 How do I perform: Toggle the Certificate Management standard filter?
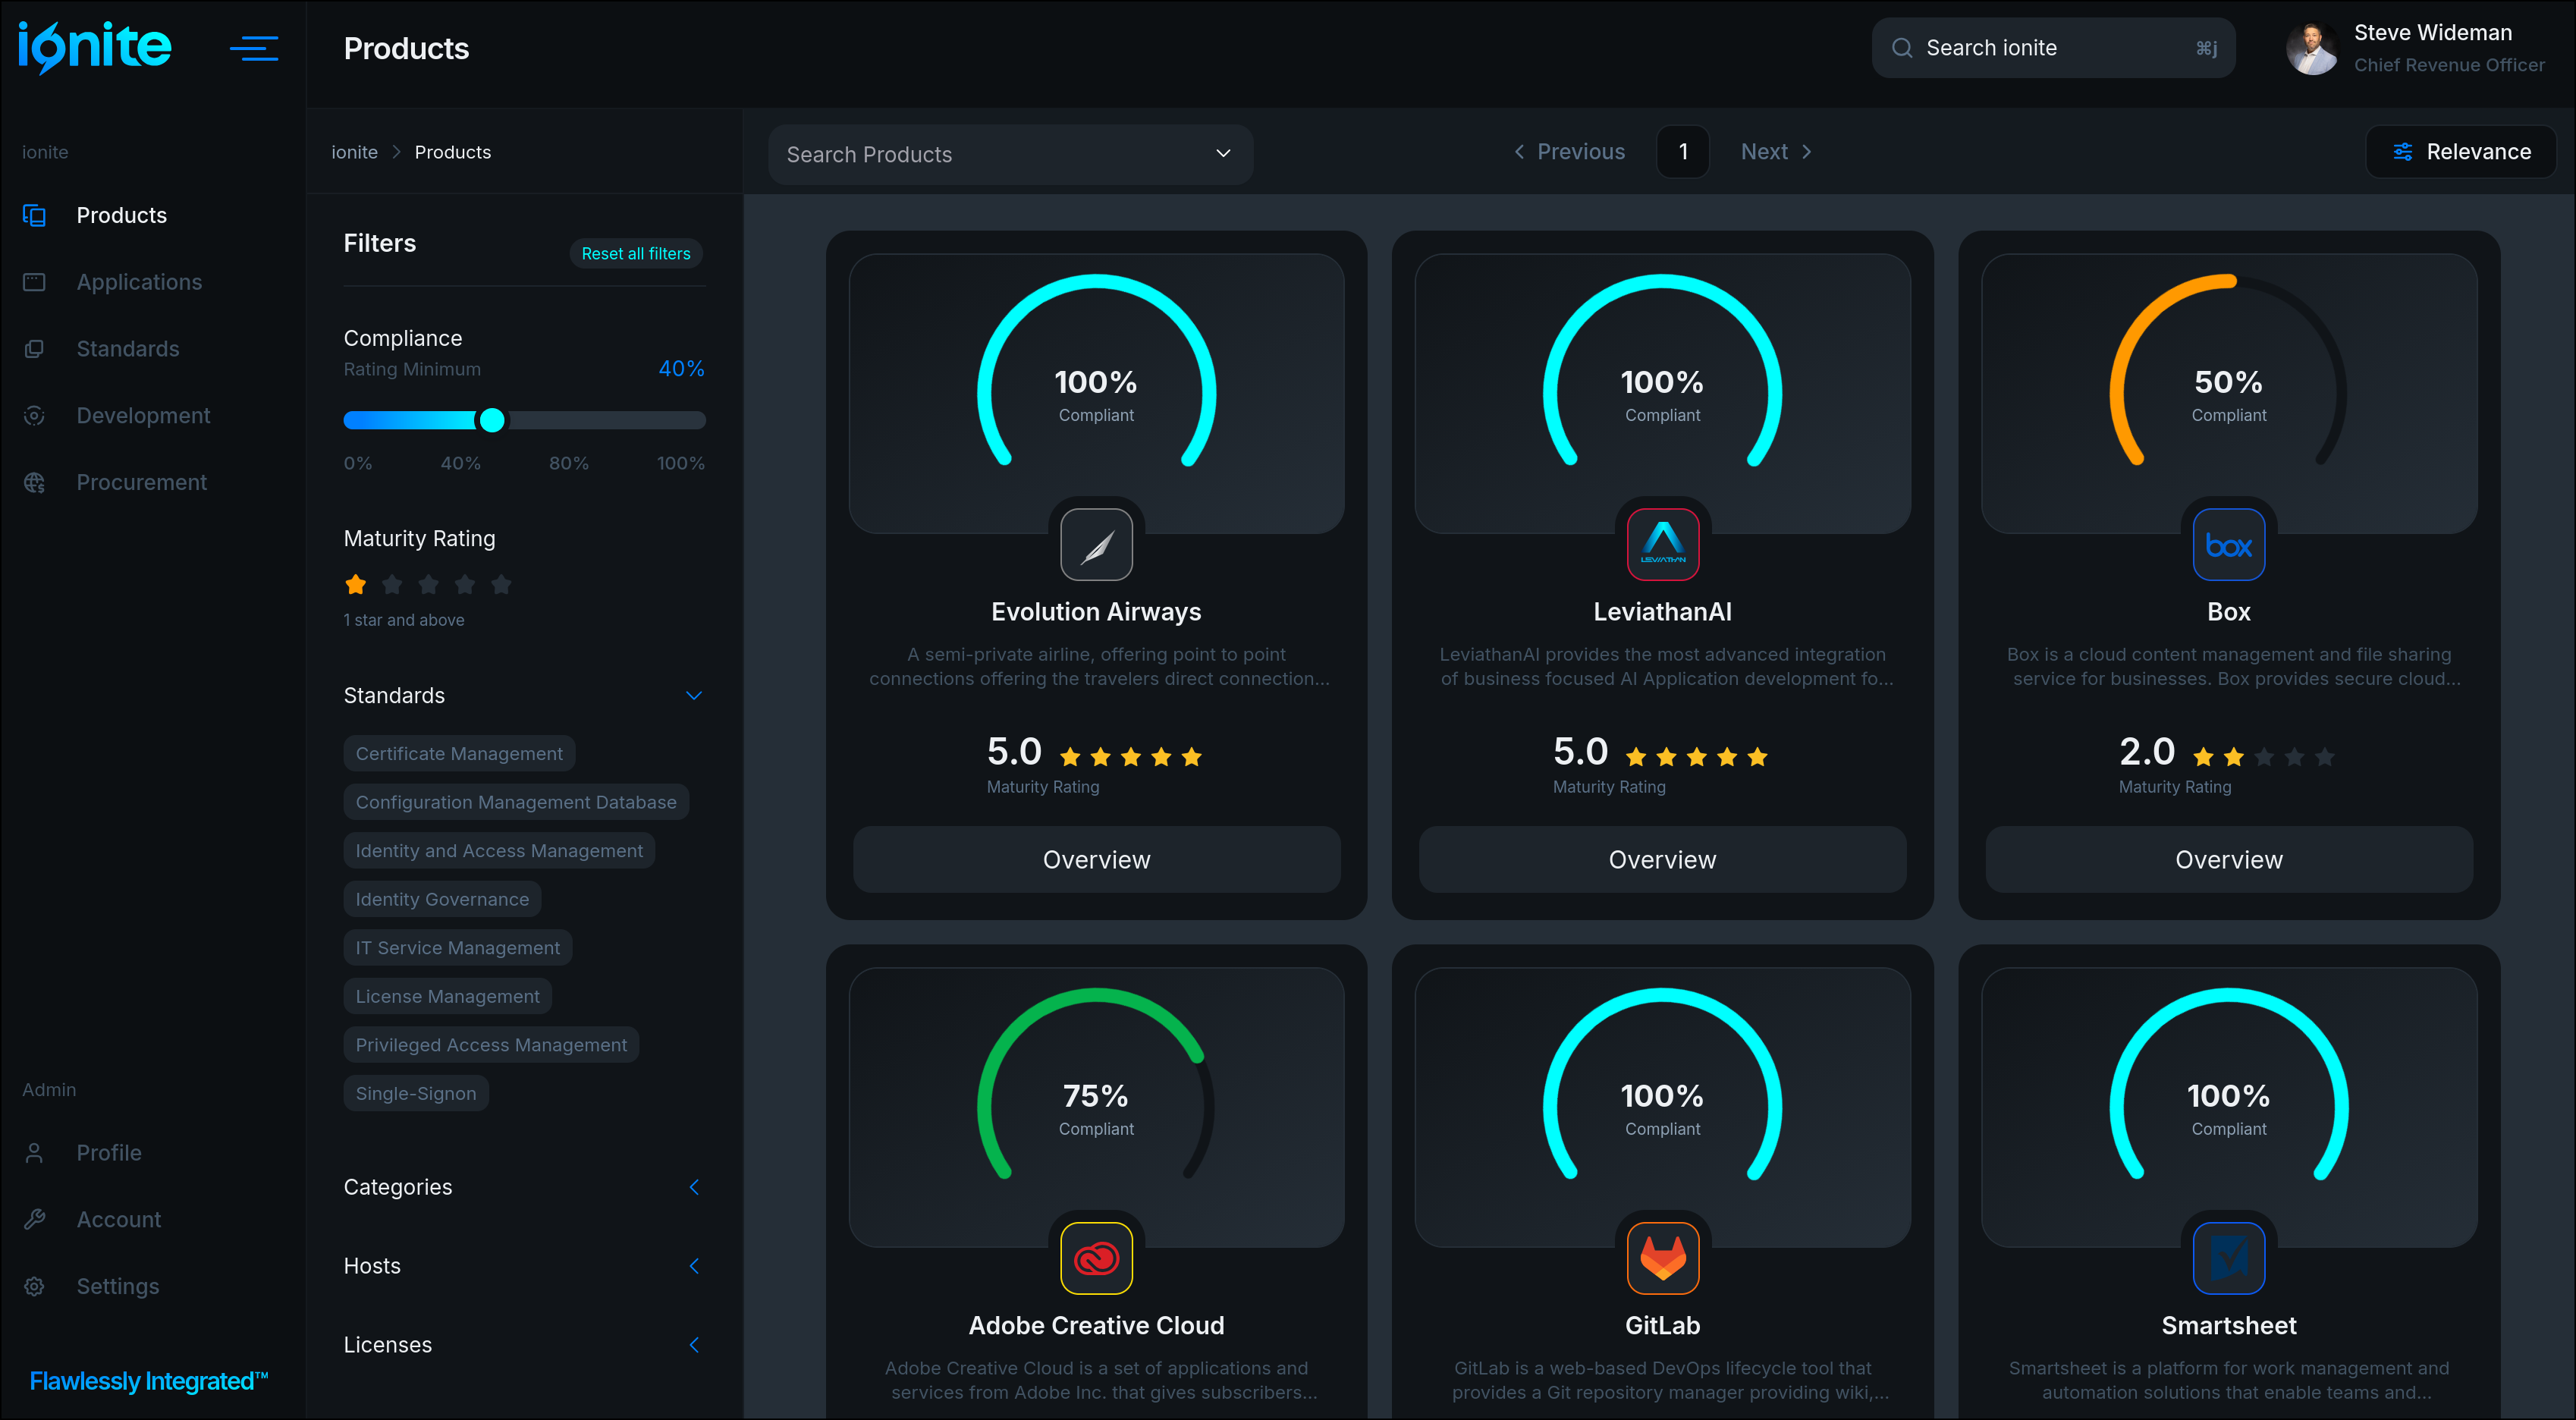click(459, 753)
